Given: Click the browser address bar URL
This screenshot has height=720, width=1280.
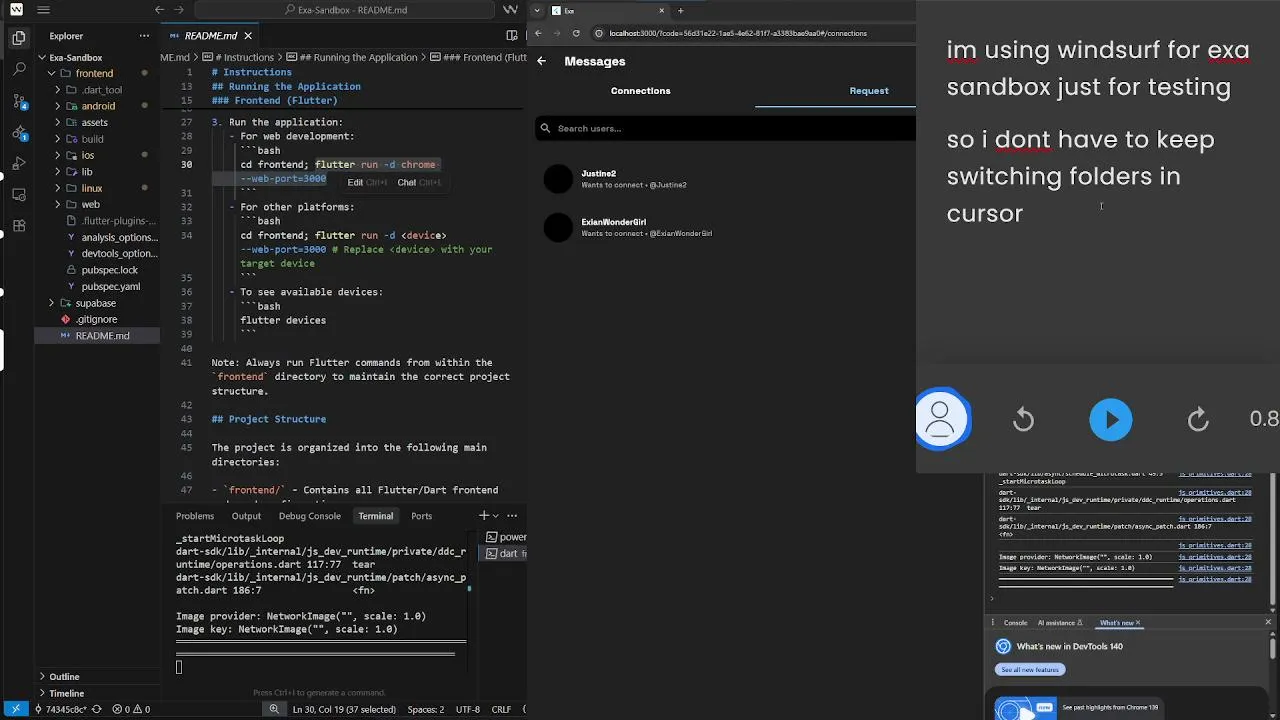Looking at the screenshot, I should [x=738, y=33].
